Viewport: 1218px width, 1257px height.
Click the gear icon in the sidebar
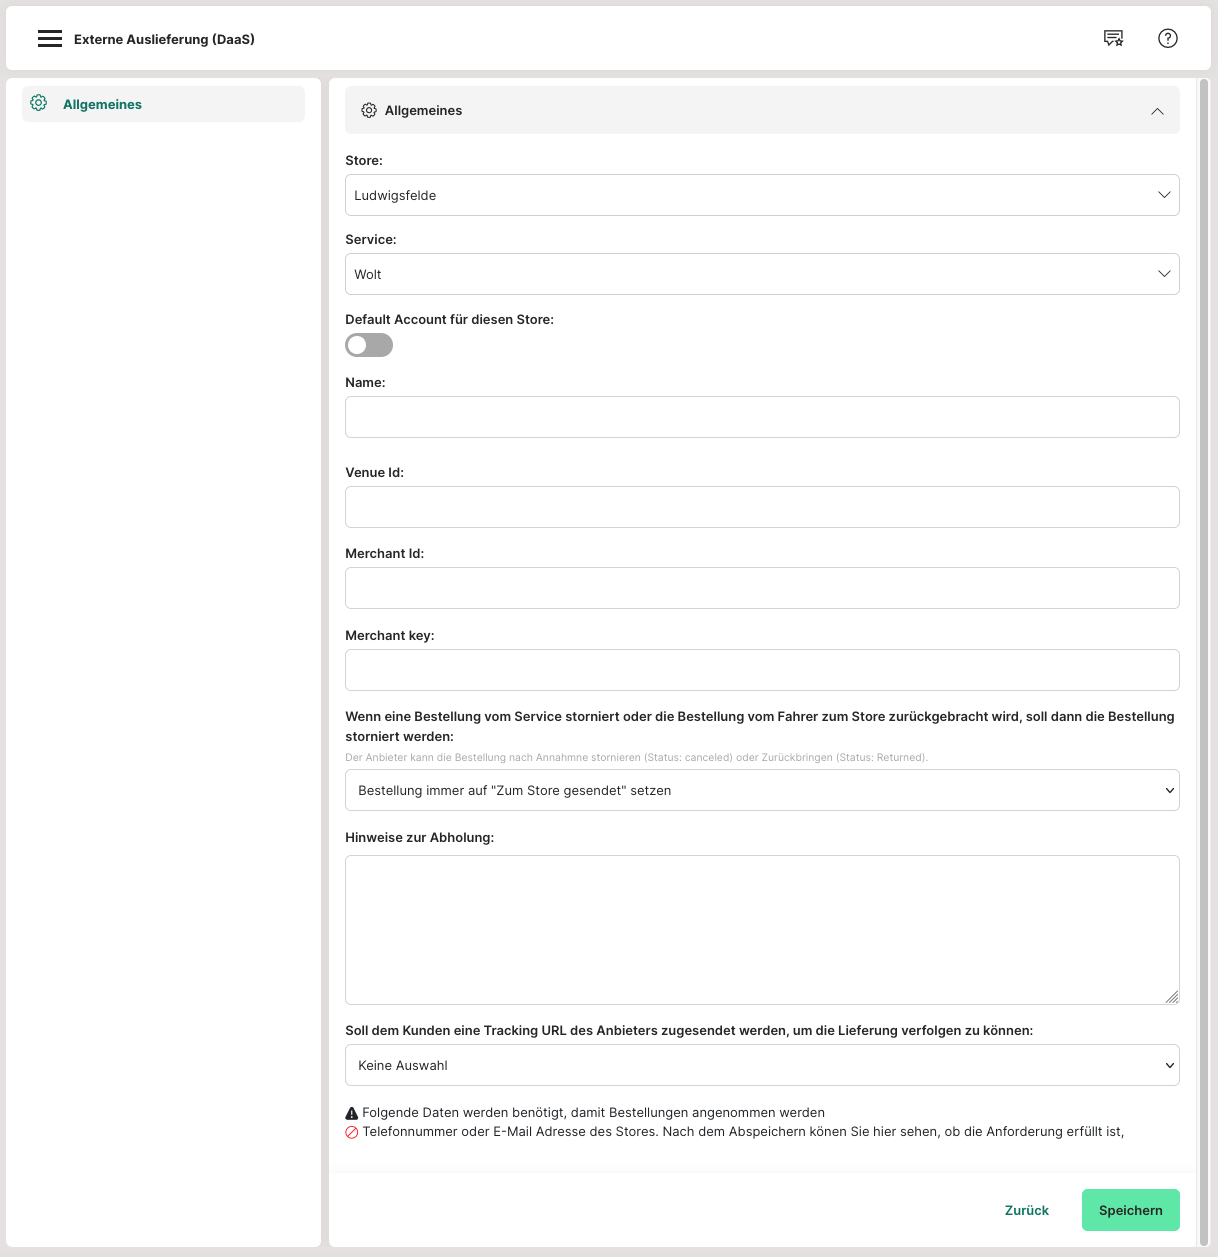coord(39,103)
